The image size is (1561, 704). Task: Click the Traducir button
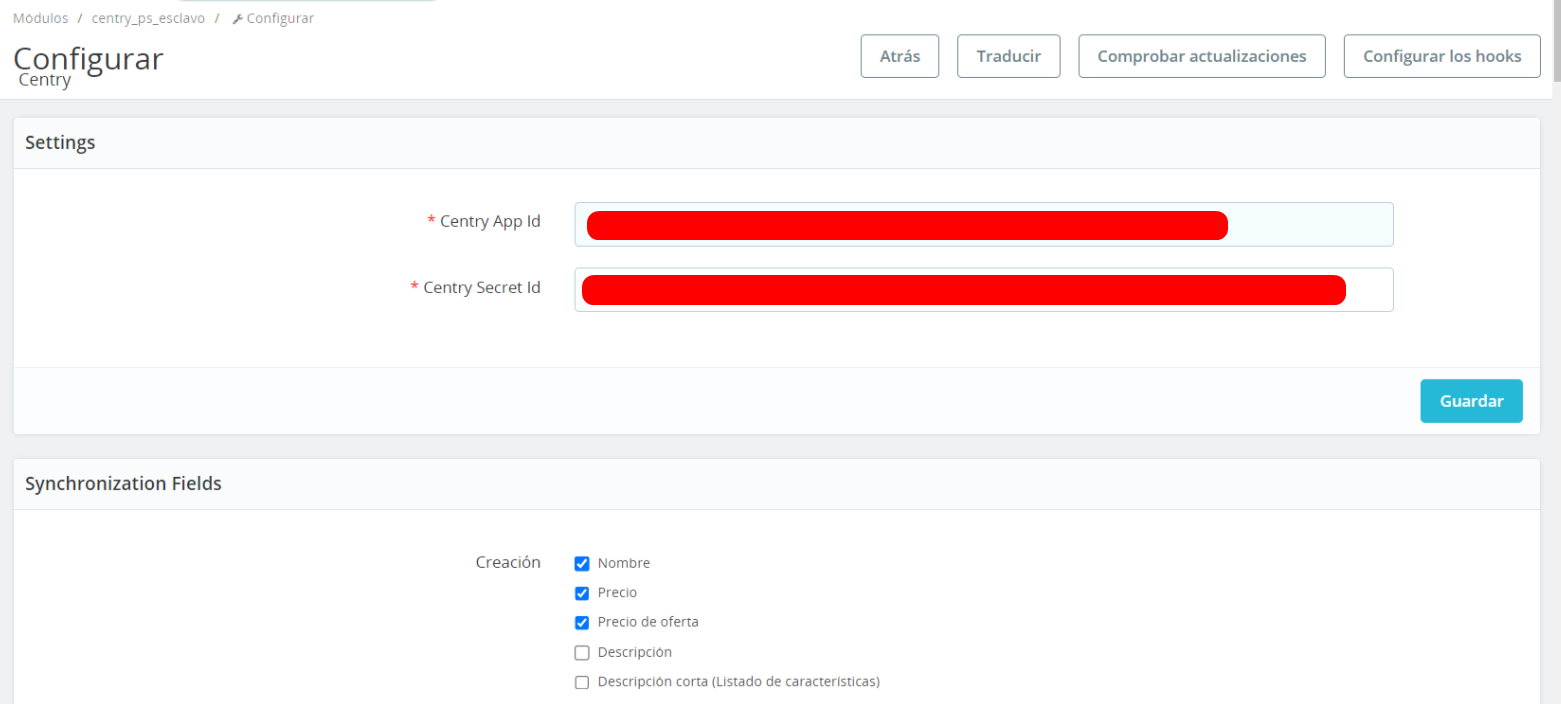[x=1009, y=56]
